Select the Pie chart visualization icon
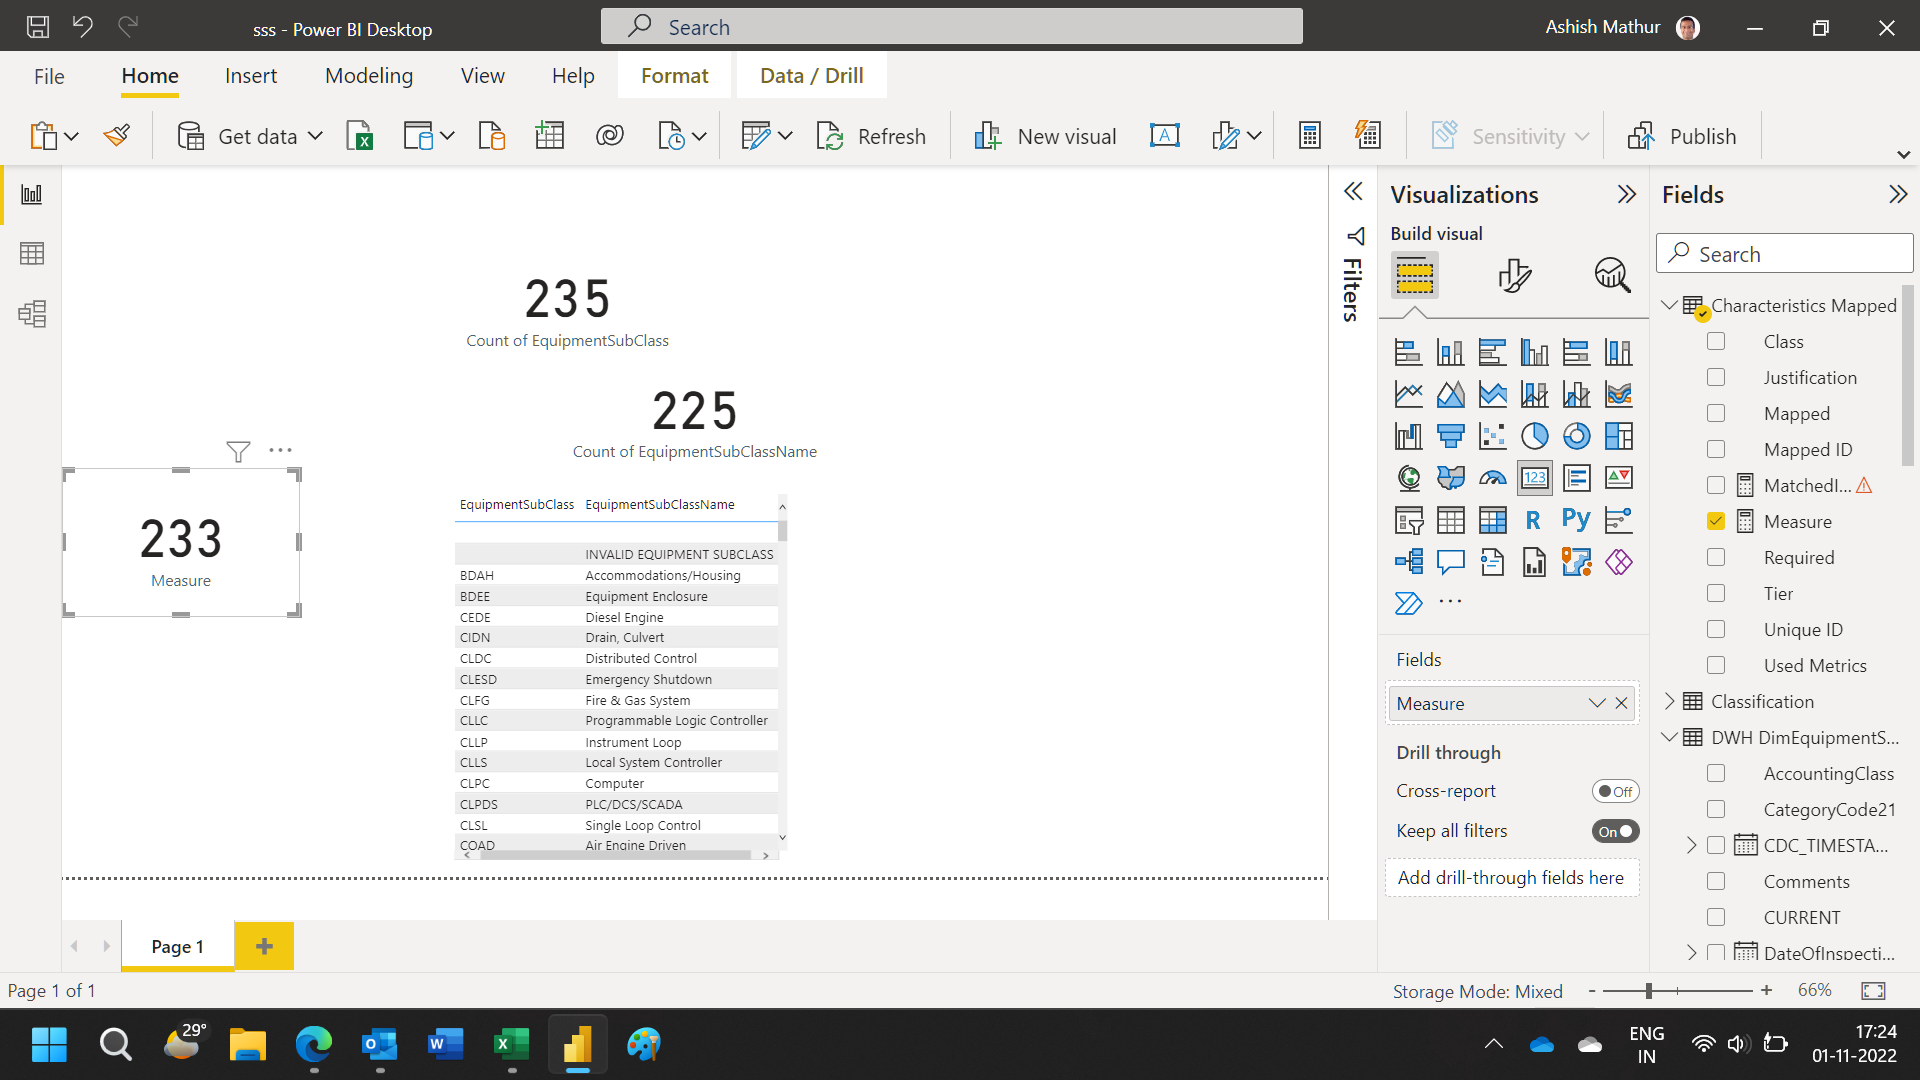 (1534, 436)
